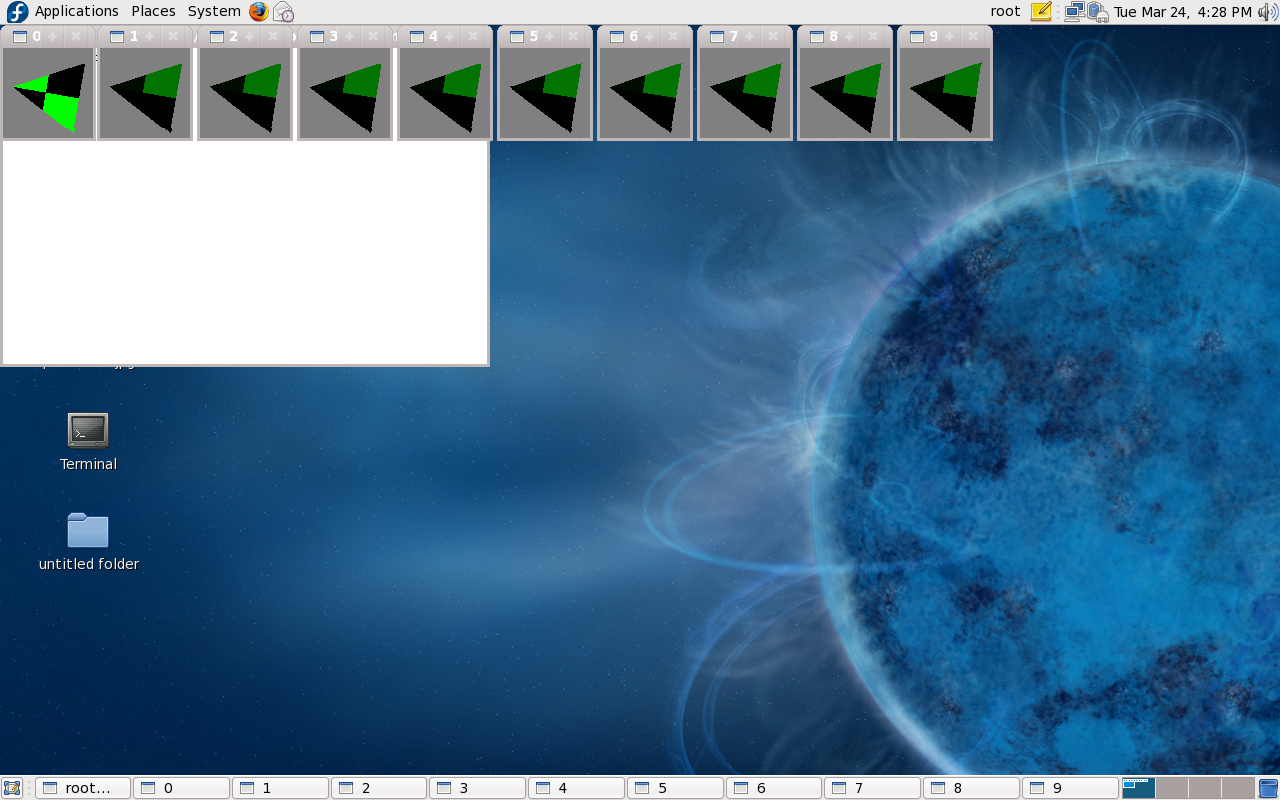Screen dimensions: 1280x800
Task: Open the Tomboy sticky notes applet
Action: point(1041,11)
